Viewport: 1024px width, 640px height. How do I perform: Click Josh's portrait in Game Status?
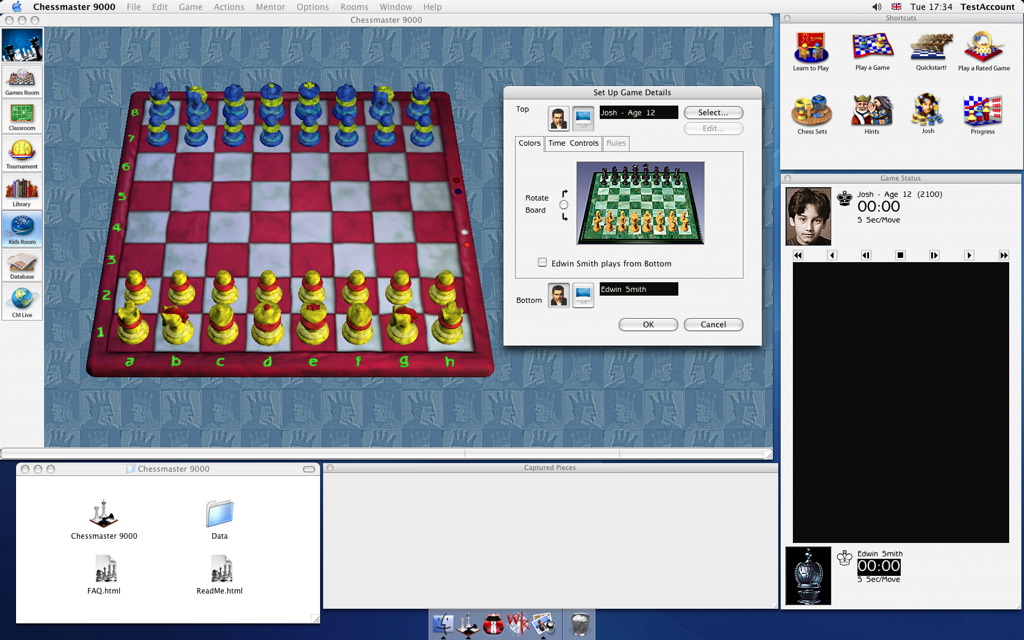pyautogui.click(x=808, y=216)
